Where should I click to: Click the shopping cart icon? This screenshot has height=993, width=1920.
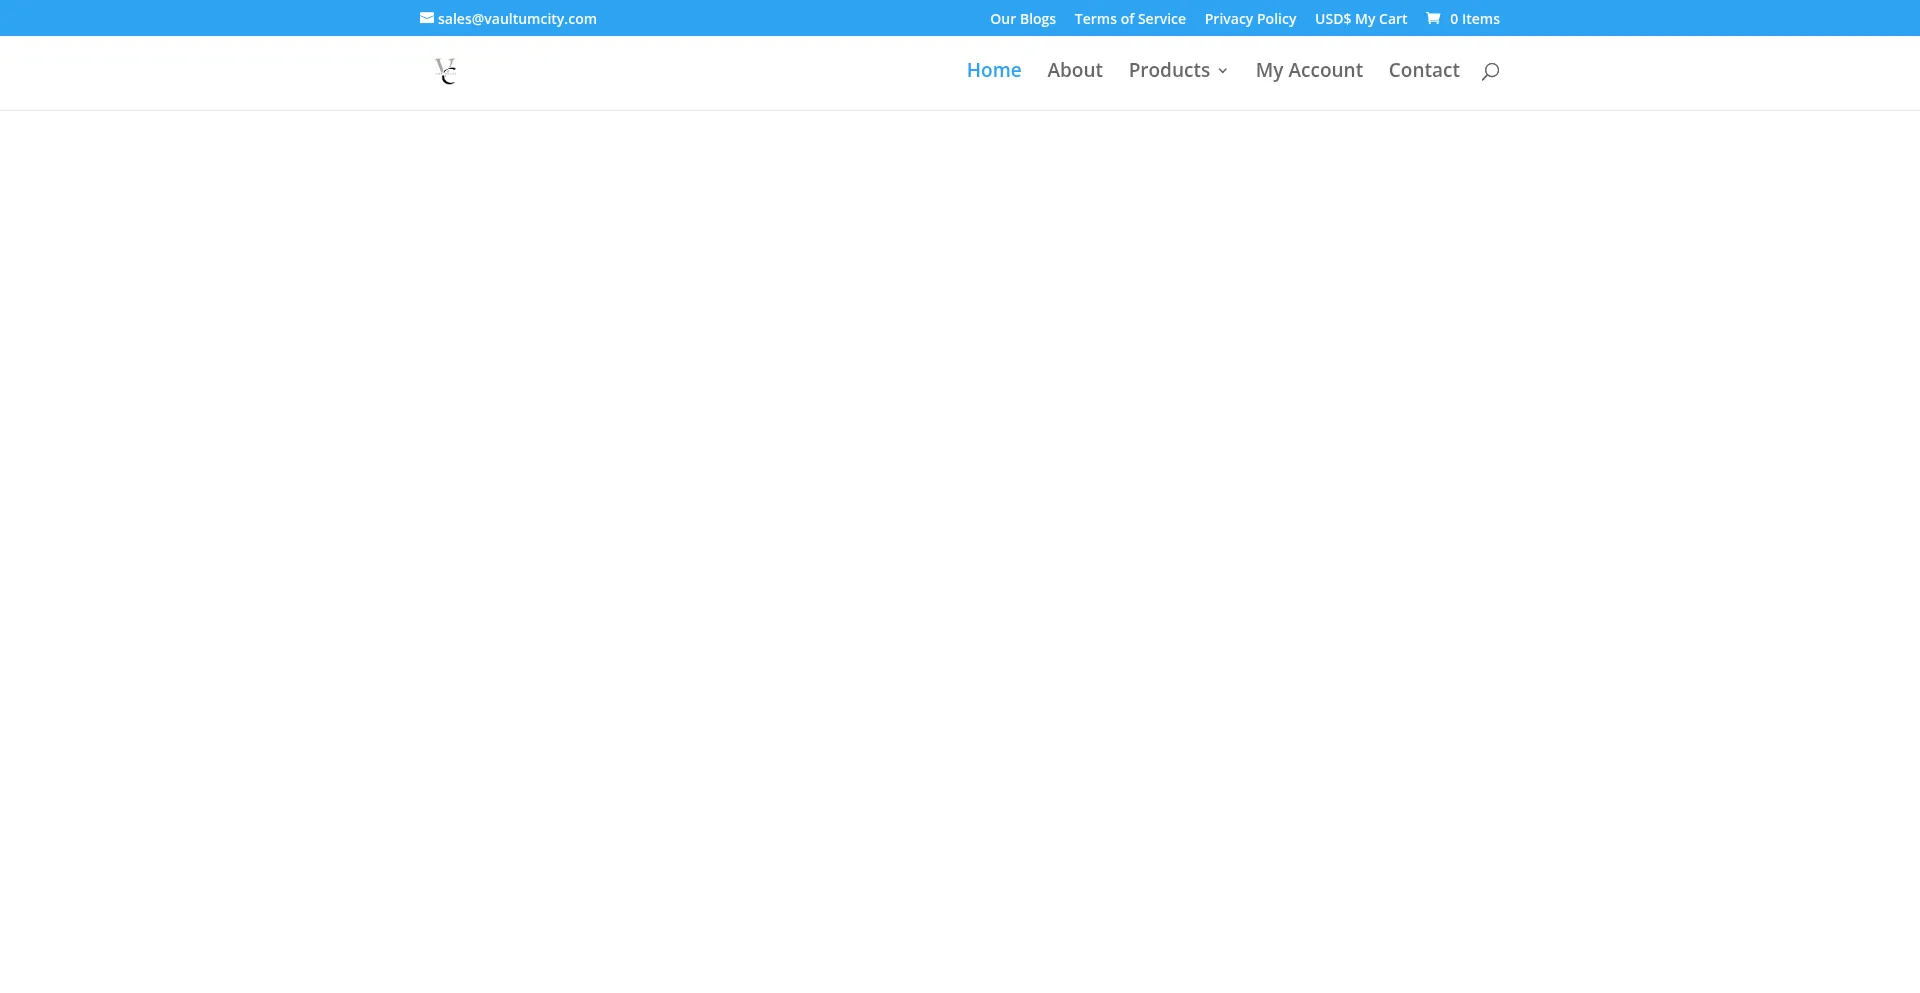[x=1433, y=18]
